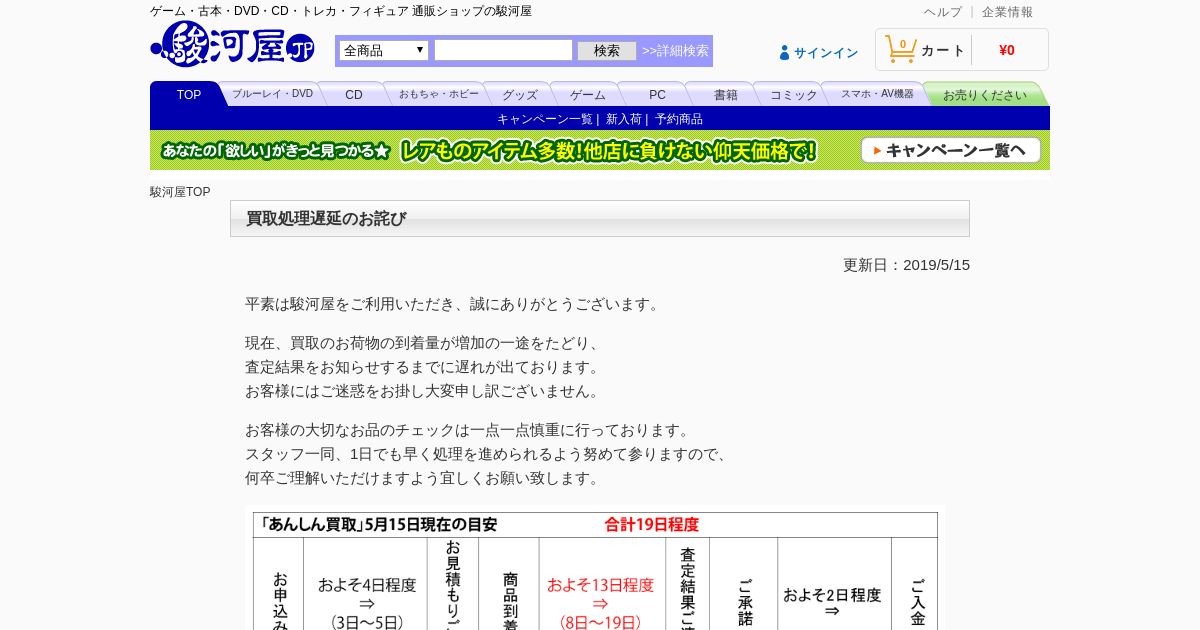The image size is (1200, 630).
Task: Open the 予約商品 submenu link
Action: point(679,119)
